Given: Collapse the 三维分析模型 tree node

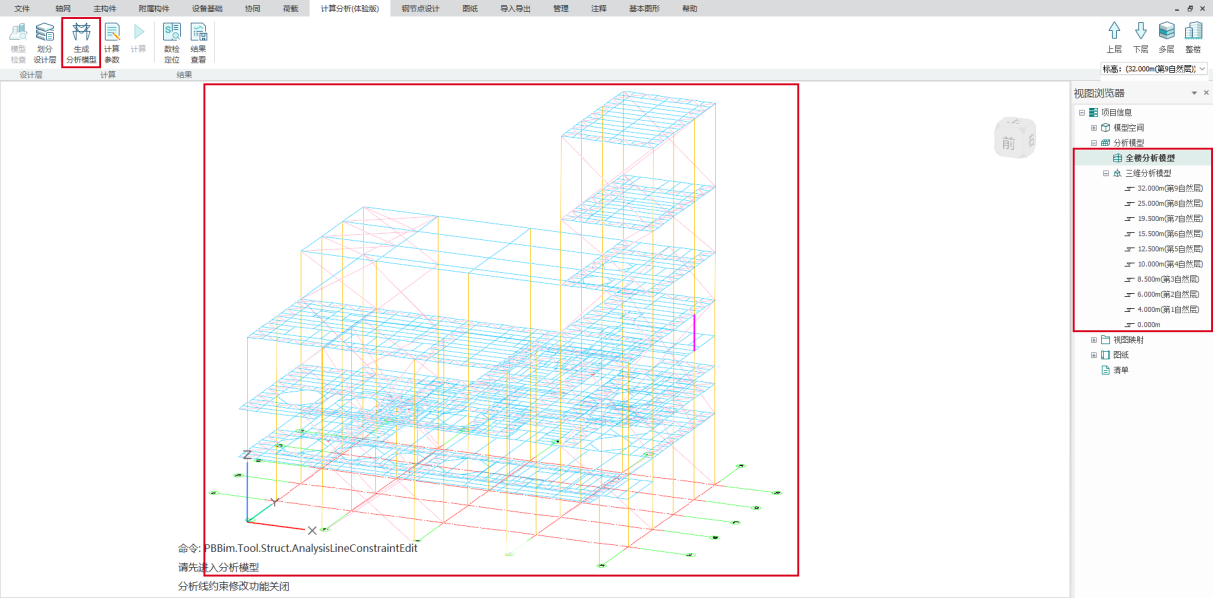Looking at the screenshot, I should pos(1106,173).
